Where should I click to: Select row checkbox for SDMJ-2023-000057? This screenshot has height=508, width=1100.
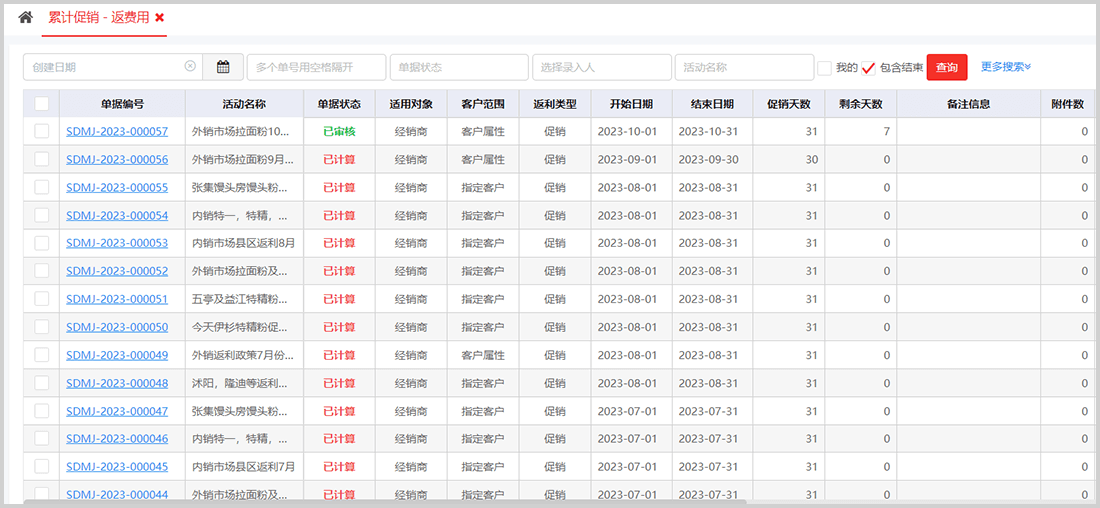tap(41, 131)
